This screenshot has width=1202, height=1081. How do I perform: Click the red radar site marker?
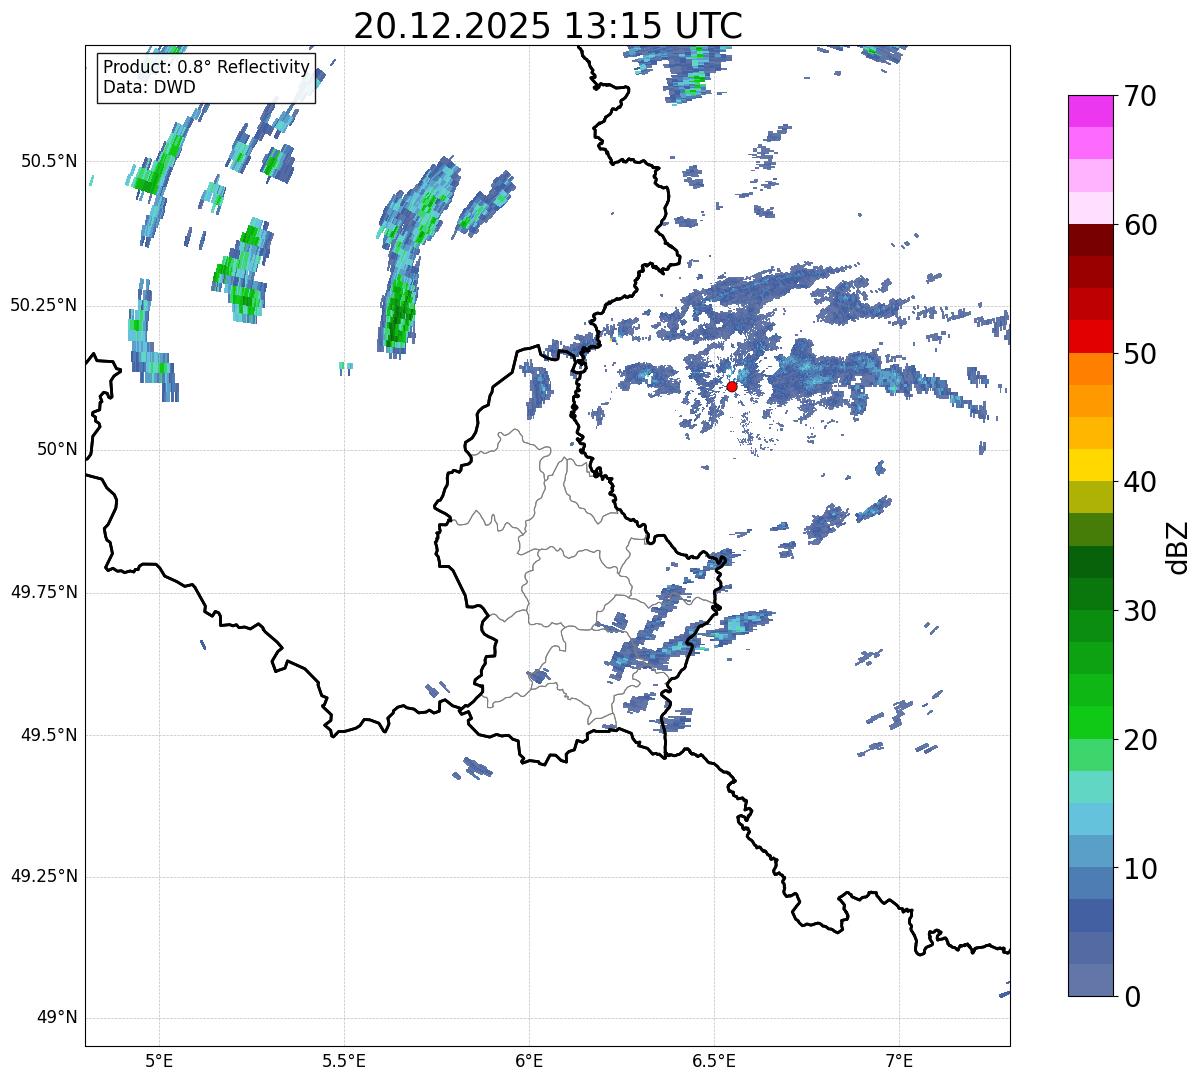[x=732, y=386]
